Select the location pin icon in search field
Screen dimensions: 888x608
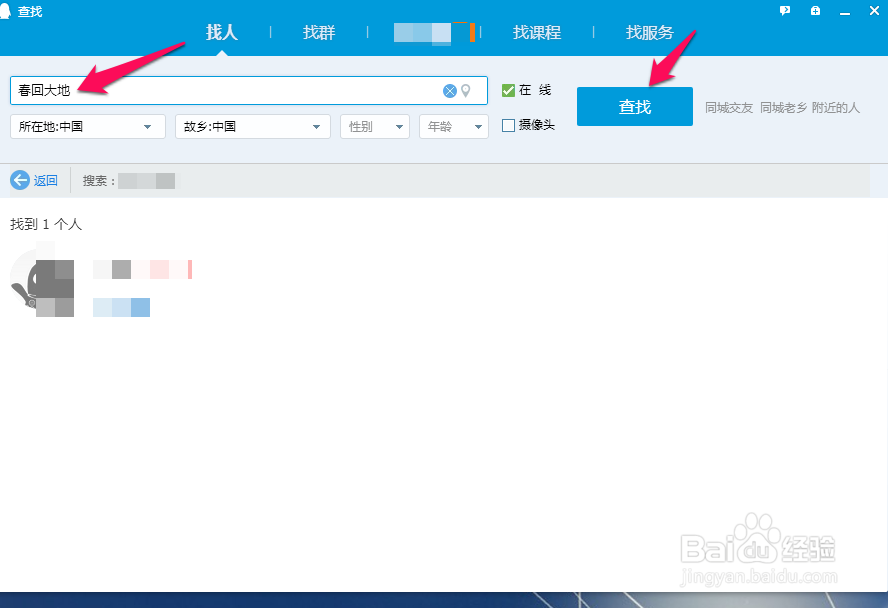pos(466,90)
